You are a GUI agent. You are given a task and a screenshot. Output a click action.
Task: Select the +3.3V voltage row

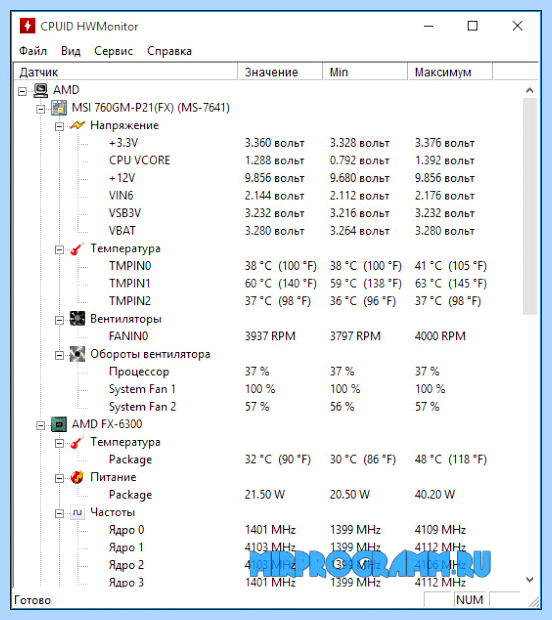click(x=123, y=143)
